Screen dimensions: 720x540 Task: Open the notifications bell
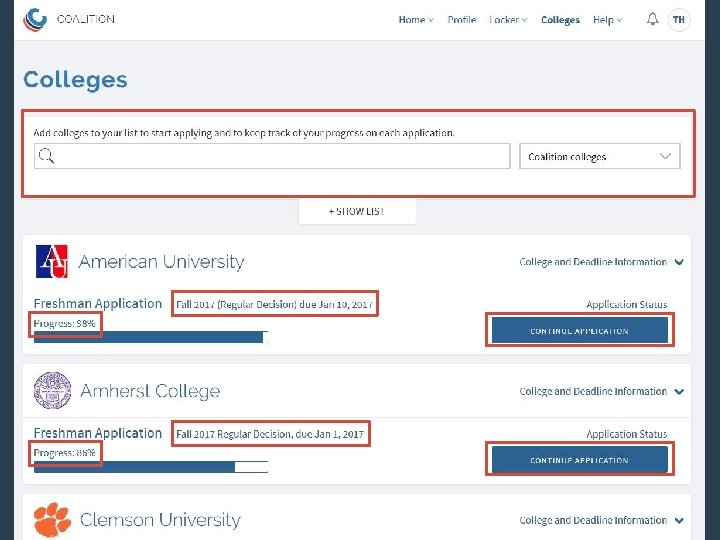click(x=652, y=19)
